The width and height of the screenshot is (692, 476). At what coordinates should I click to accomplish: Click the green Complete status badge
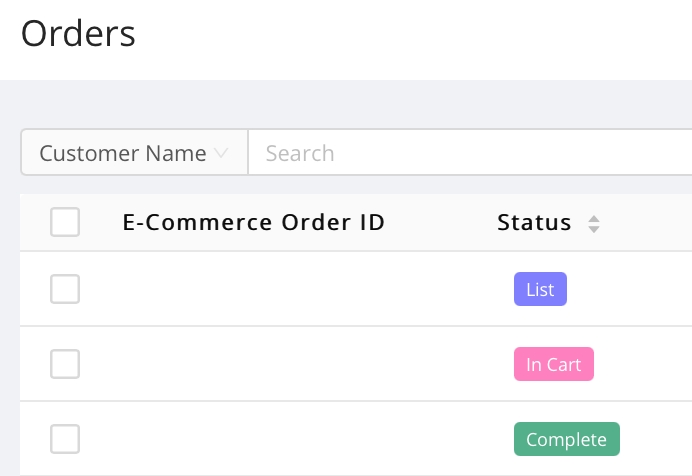[566, 439]
